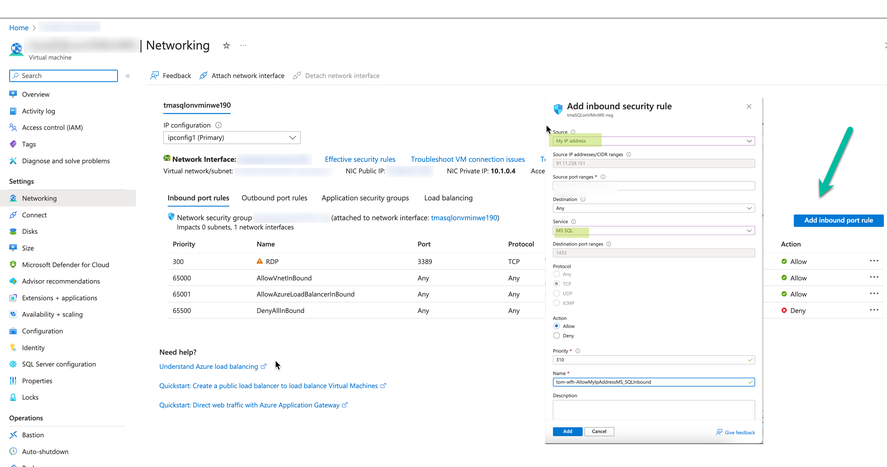Click the Disks icon in the sidebar
The image size is (887, 467).
pos(13,231)
